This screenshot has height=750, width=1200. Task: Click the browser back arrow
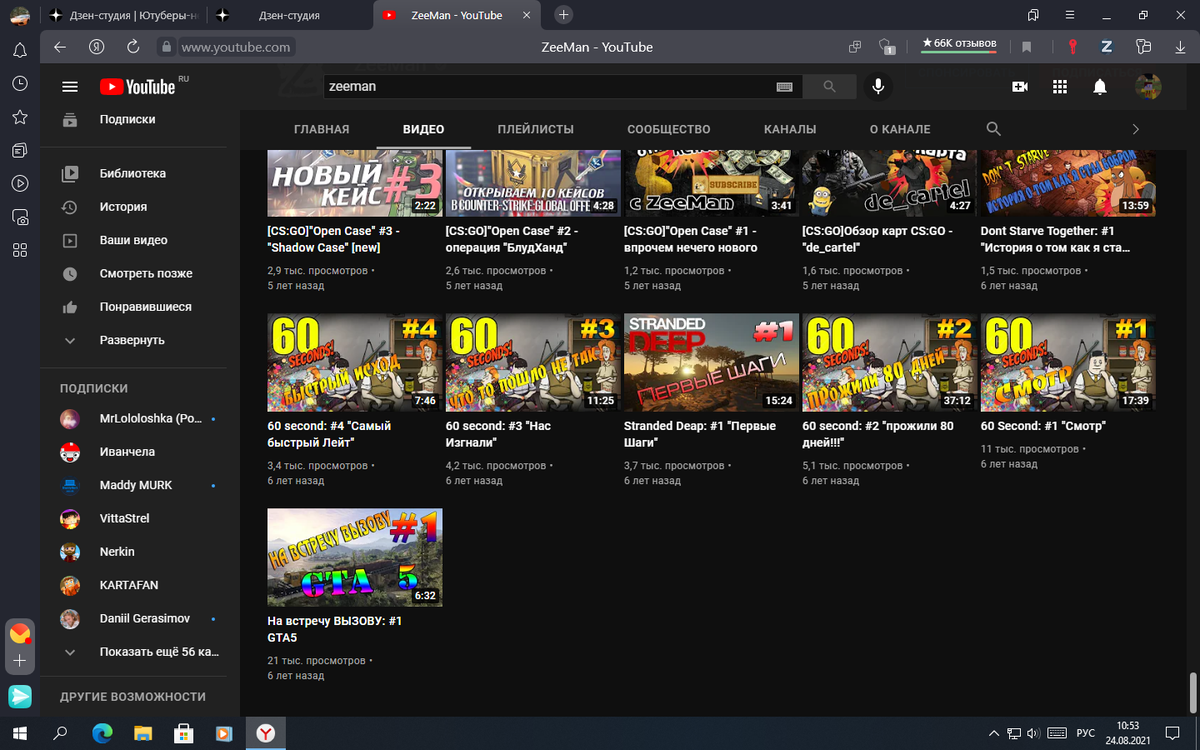pos(60,47)
